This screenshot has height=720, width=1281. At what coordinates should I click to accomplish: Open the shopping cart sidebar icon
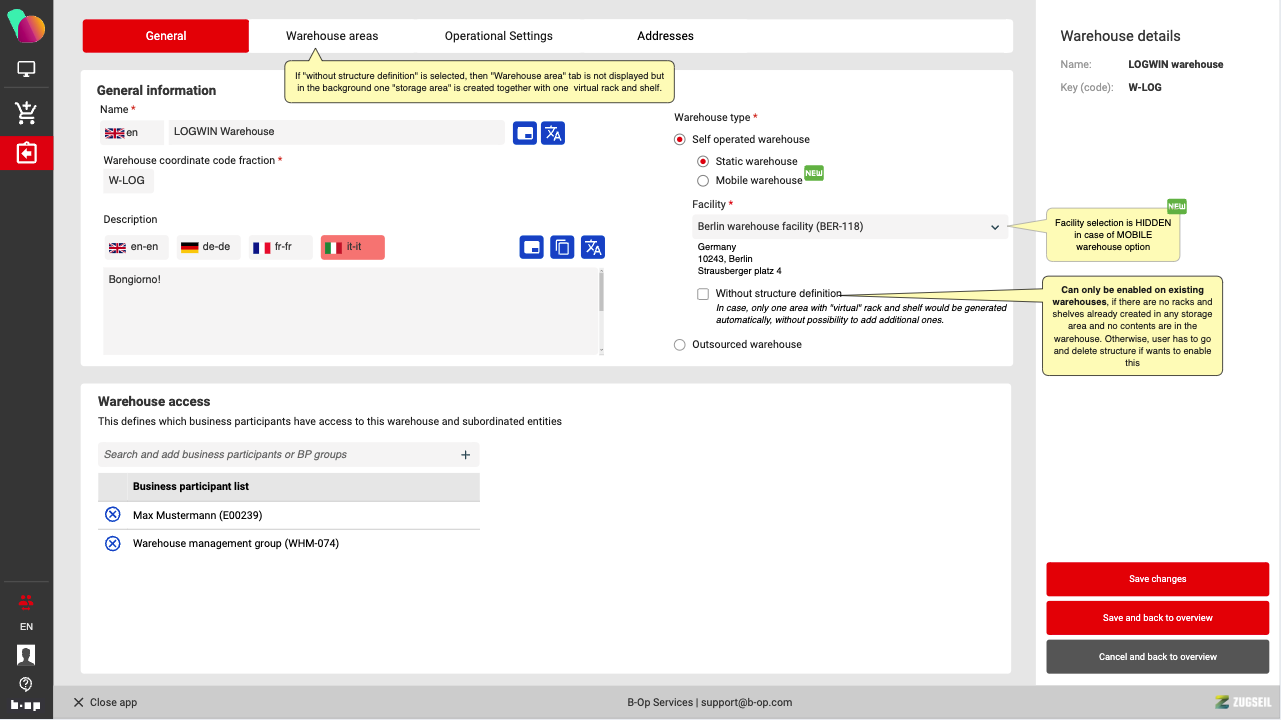(26, 113)
